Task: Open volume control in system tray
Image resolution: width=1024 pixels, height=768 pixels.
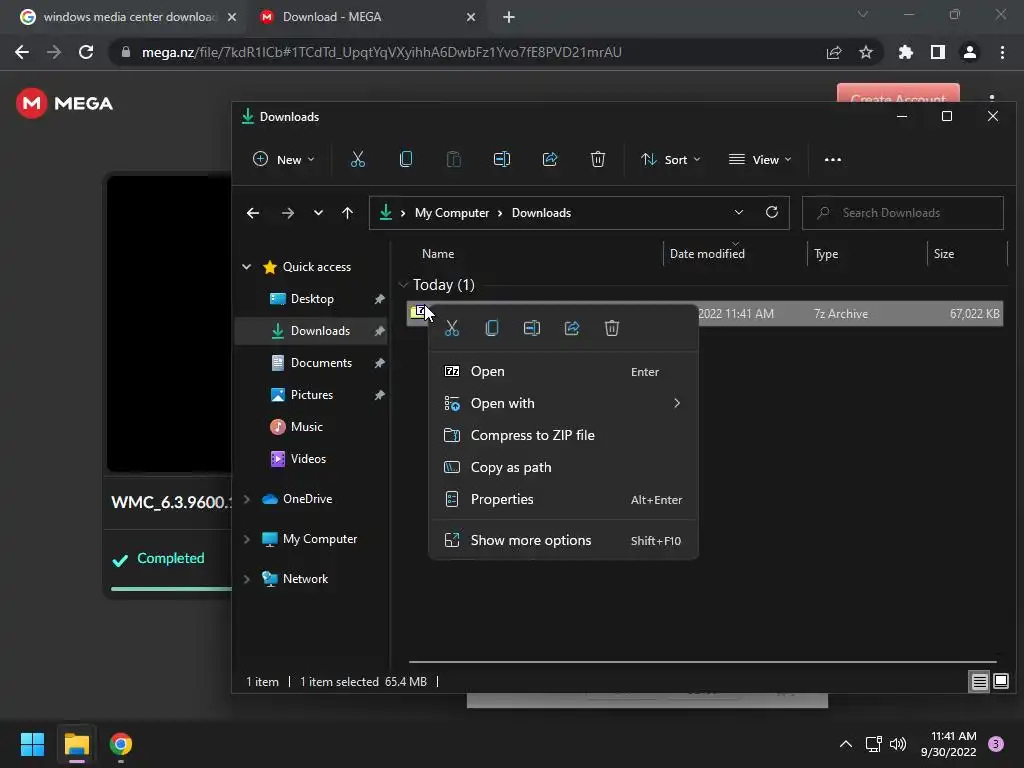Action: 898,744
